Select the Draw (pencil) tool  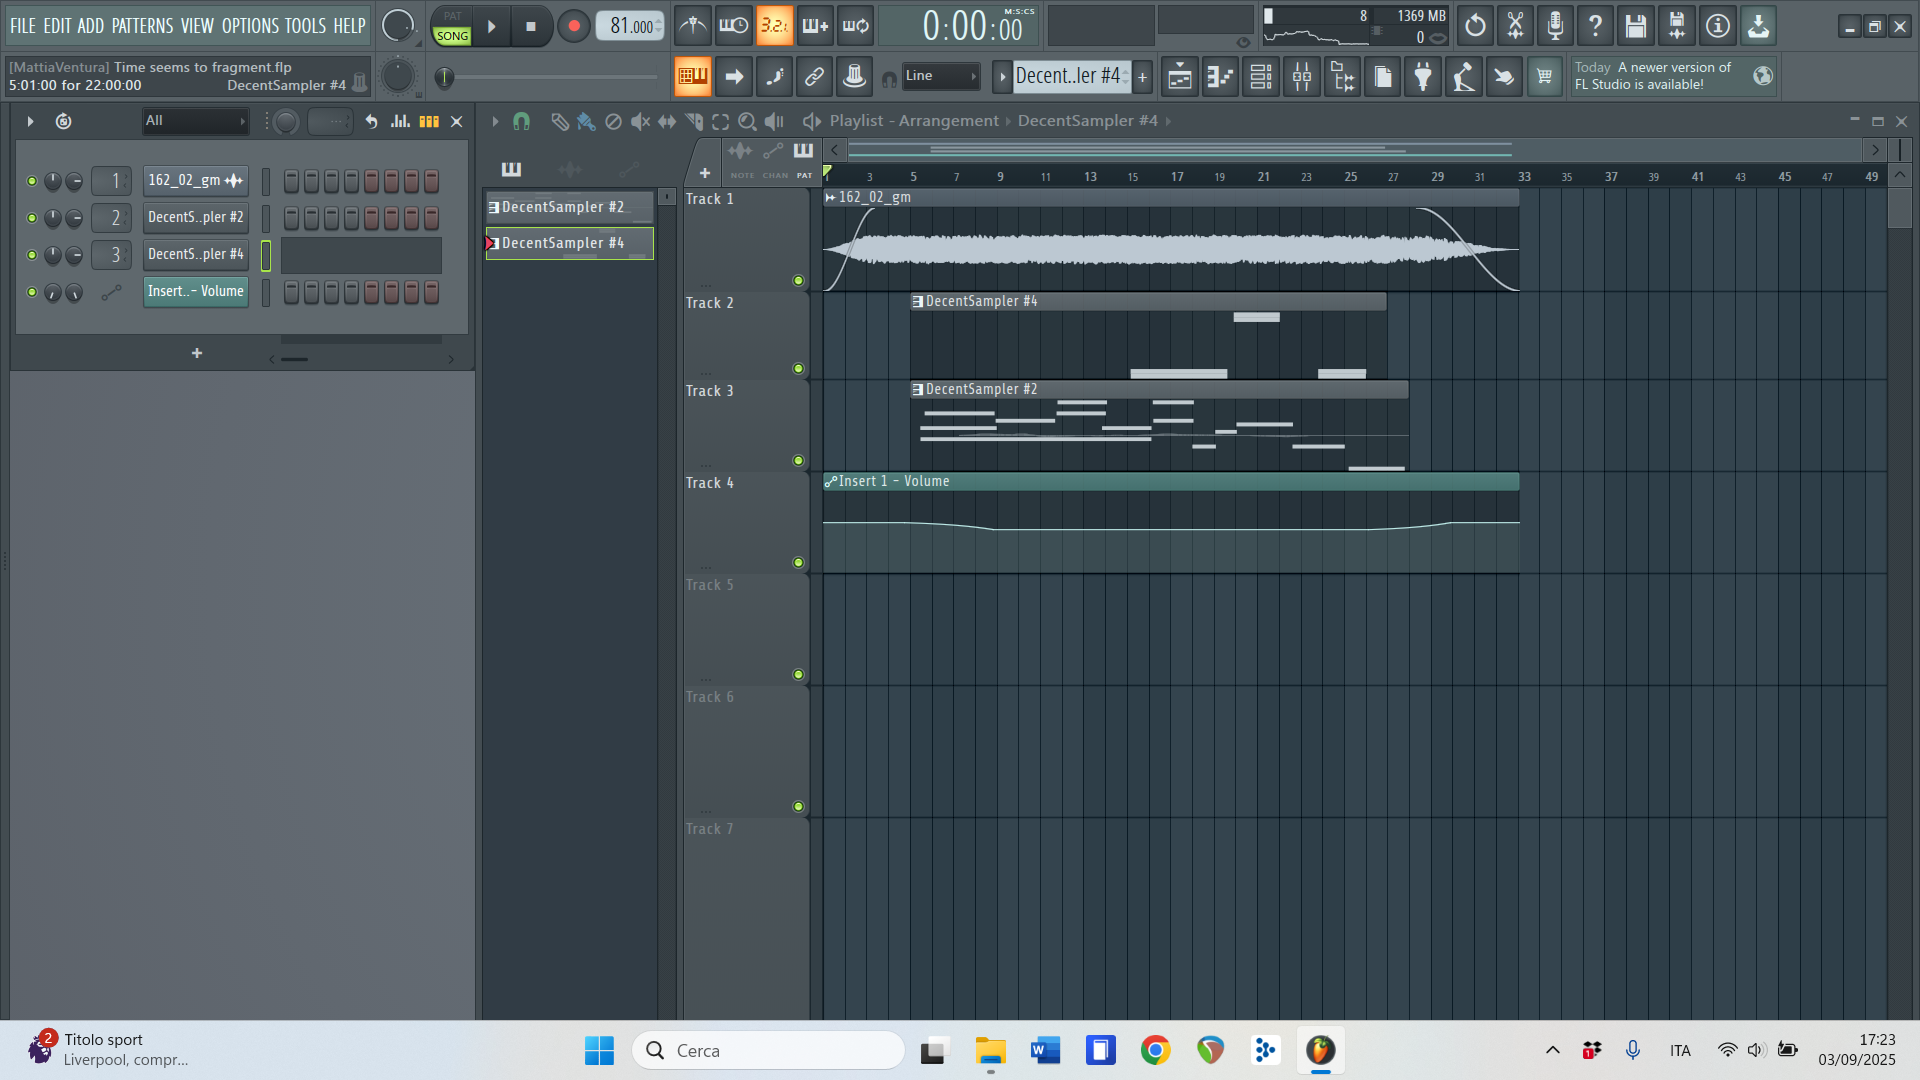click(x=559, y=120)
